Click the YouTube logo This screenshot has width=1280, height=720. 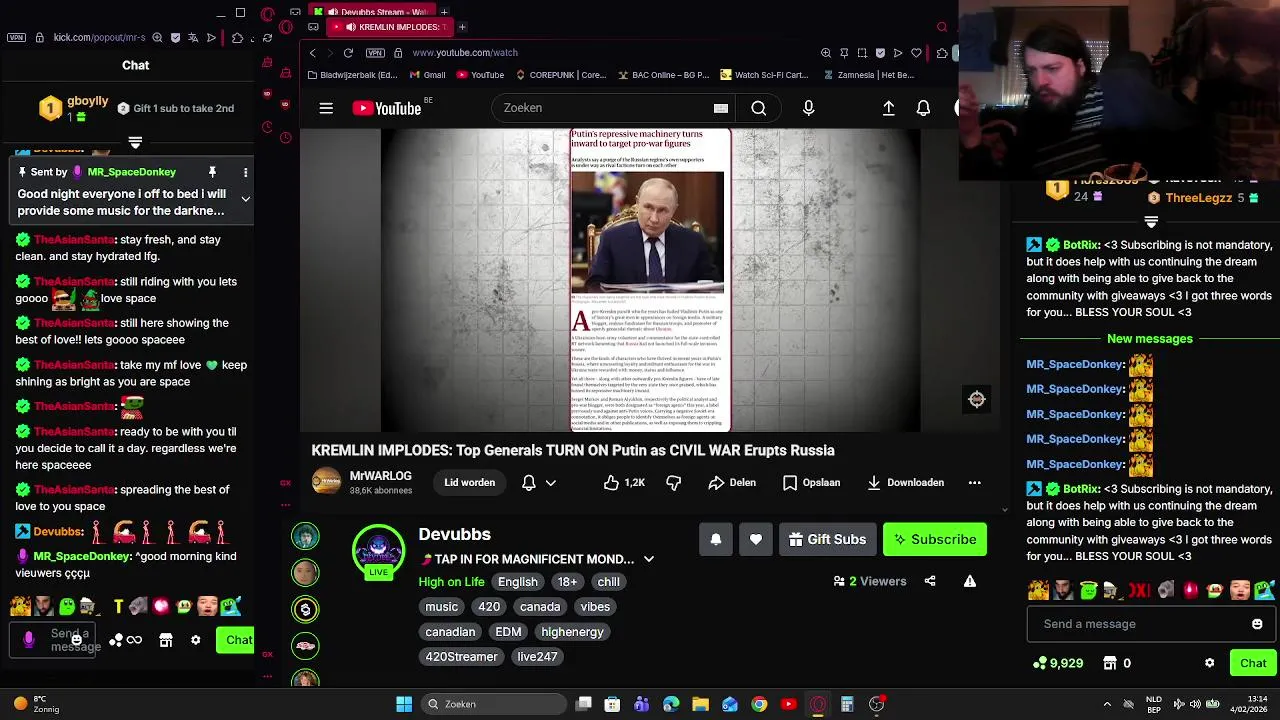point(387,108)
